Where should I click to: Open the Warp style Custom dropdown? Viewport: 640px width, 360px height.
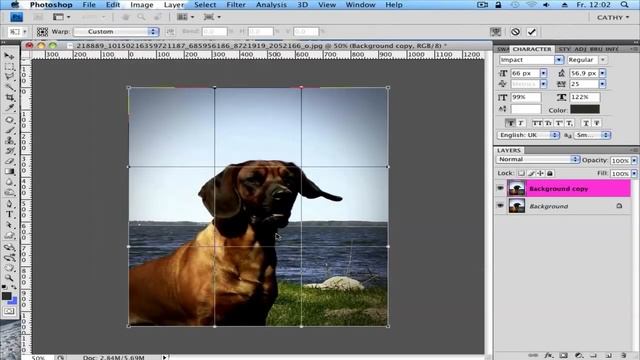(116, 31)
